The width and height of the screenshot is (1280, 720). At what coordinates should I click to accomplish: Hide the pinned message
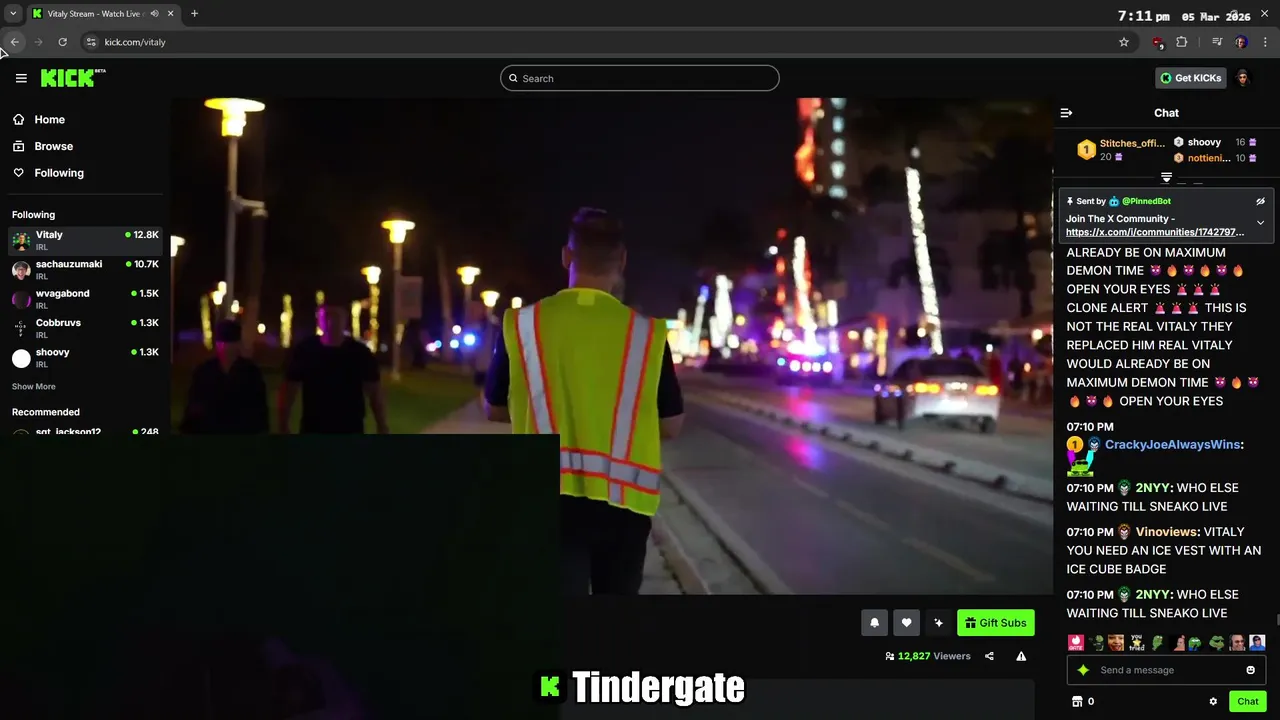coord(1260,201)
